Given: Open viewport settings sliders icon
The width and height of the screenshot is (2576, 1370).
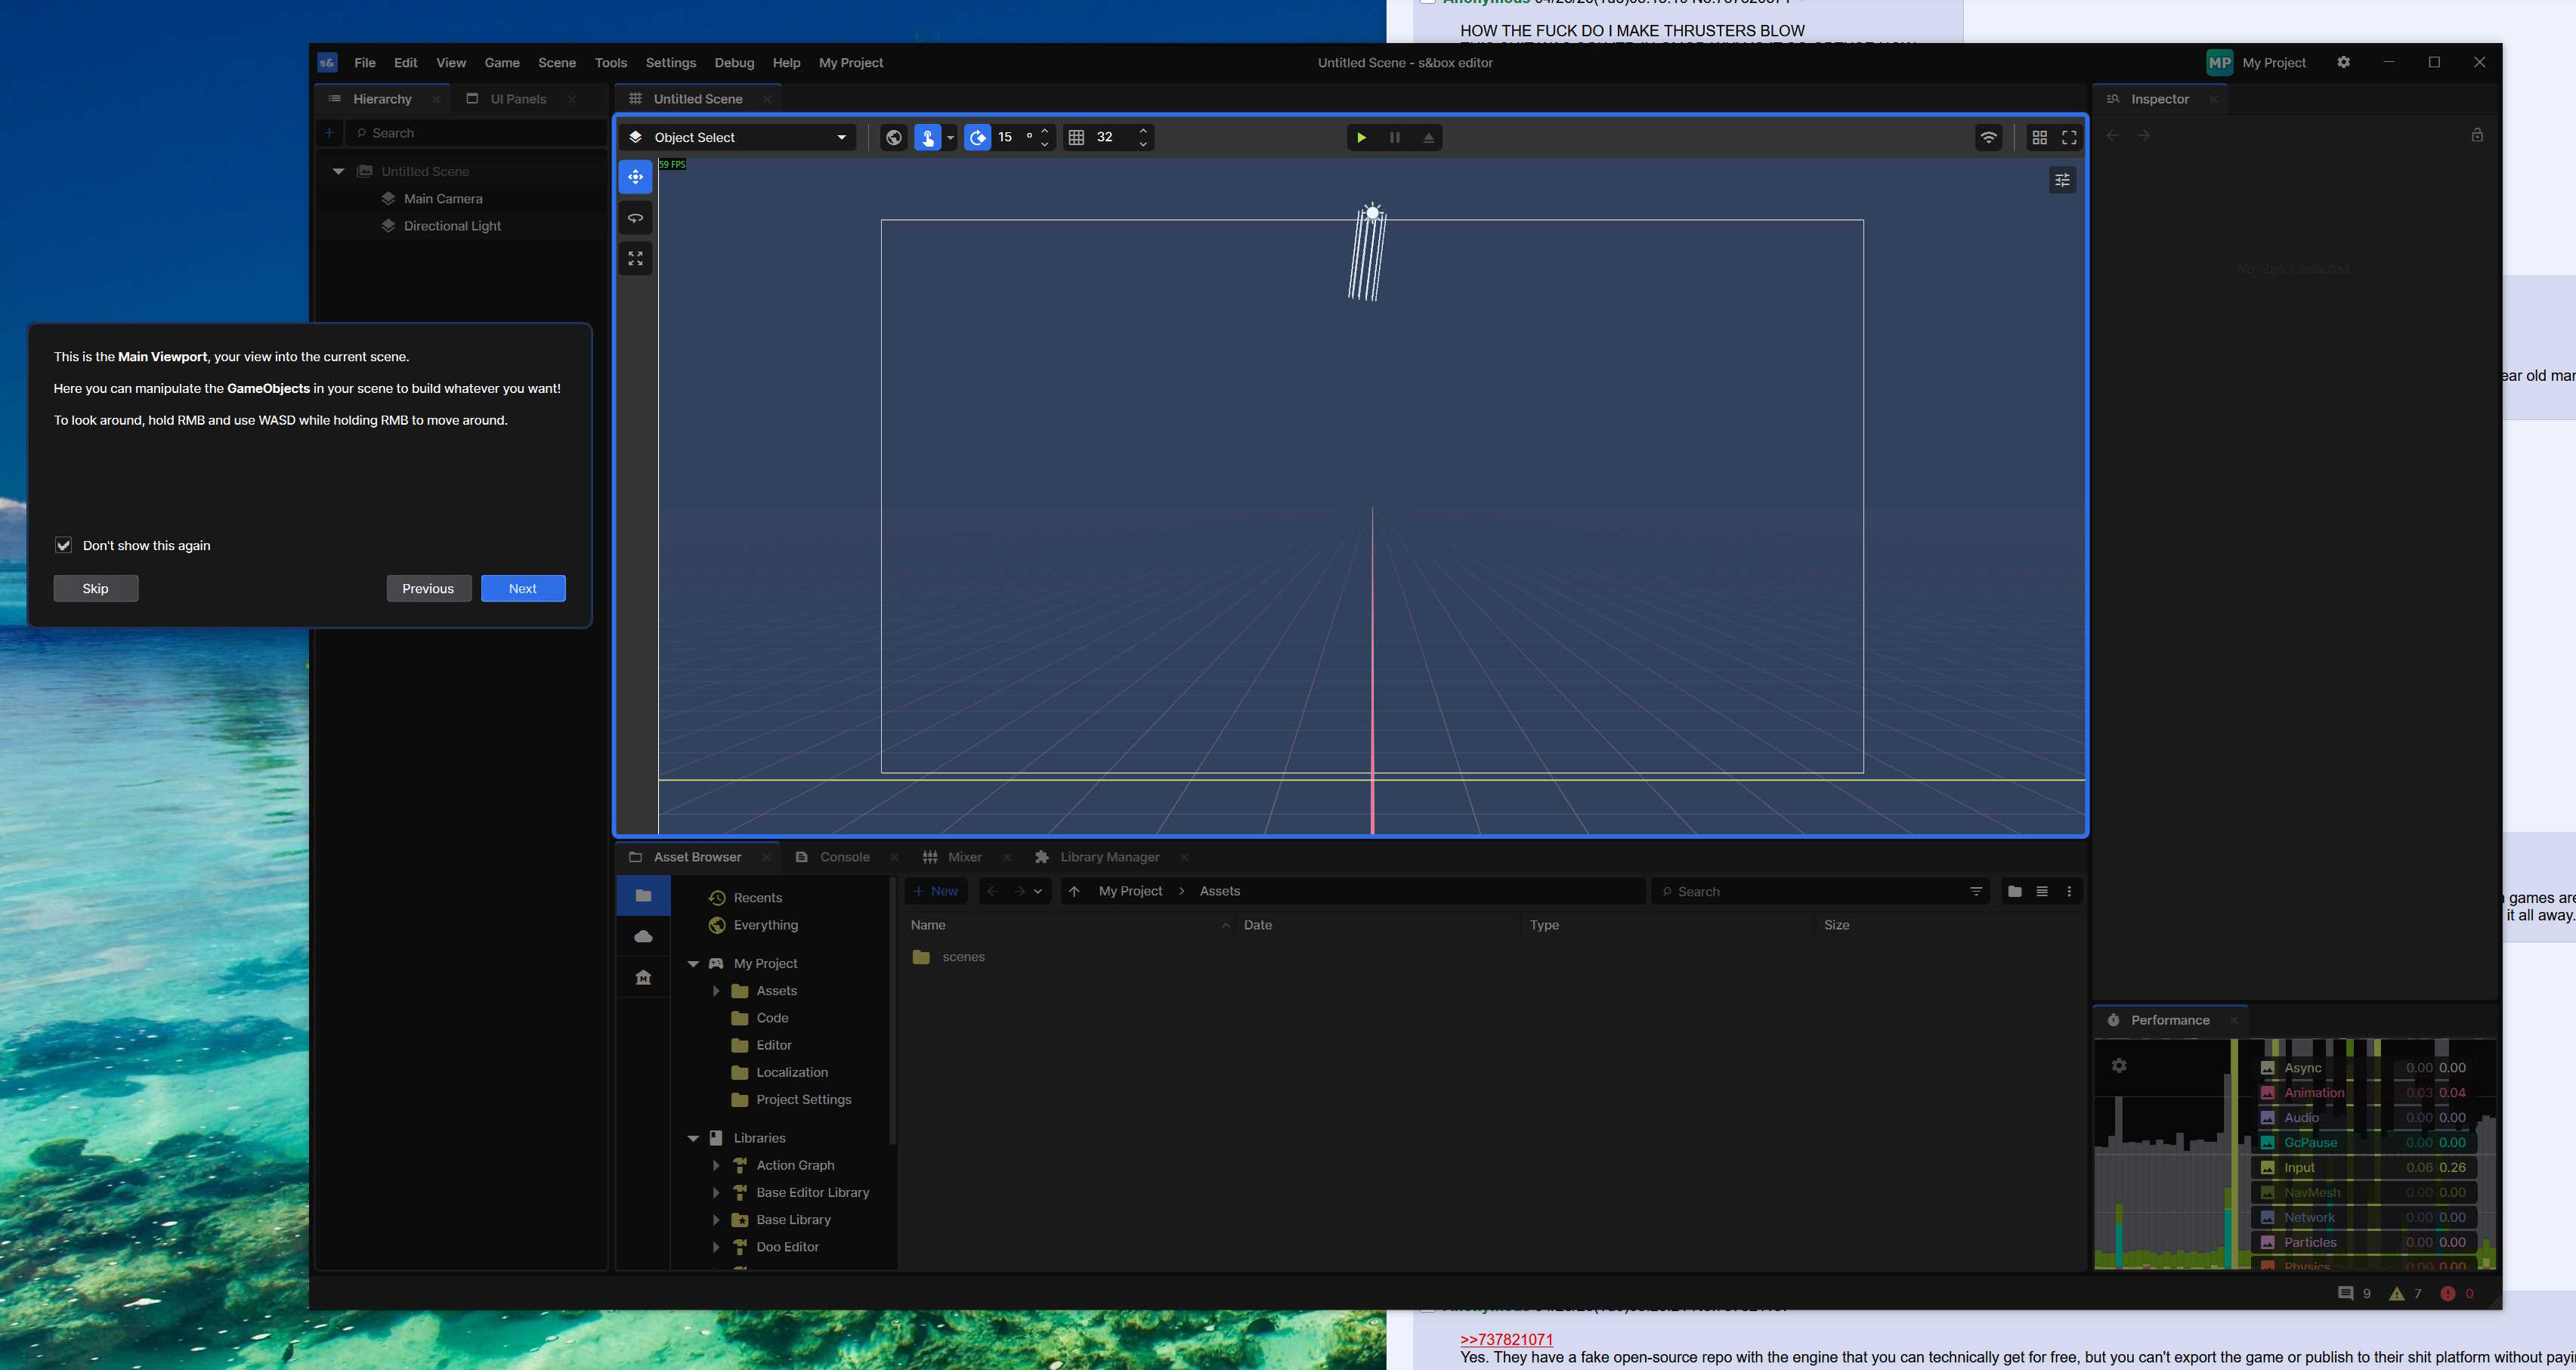Looking at the screenshot, I should [x=2062, y=180].
